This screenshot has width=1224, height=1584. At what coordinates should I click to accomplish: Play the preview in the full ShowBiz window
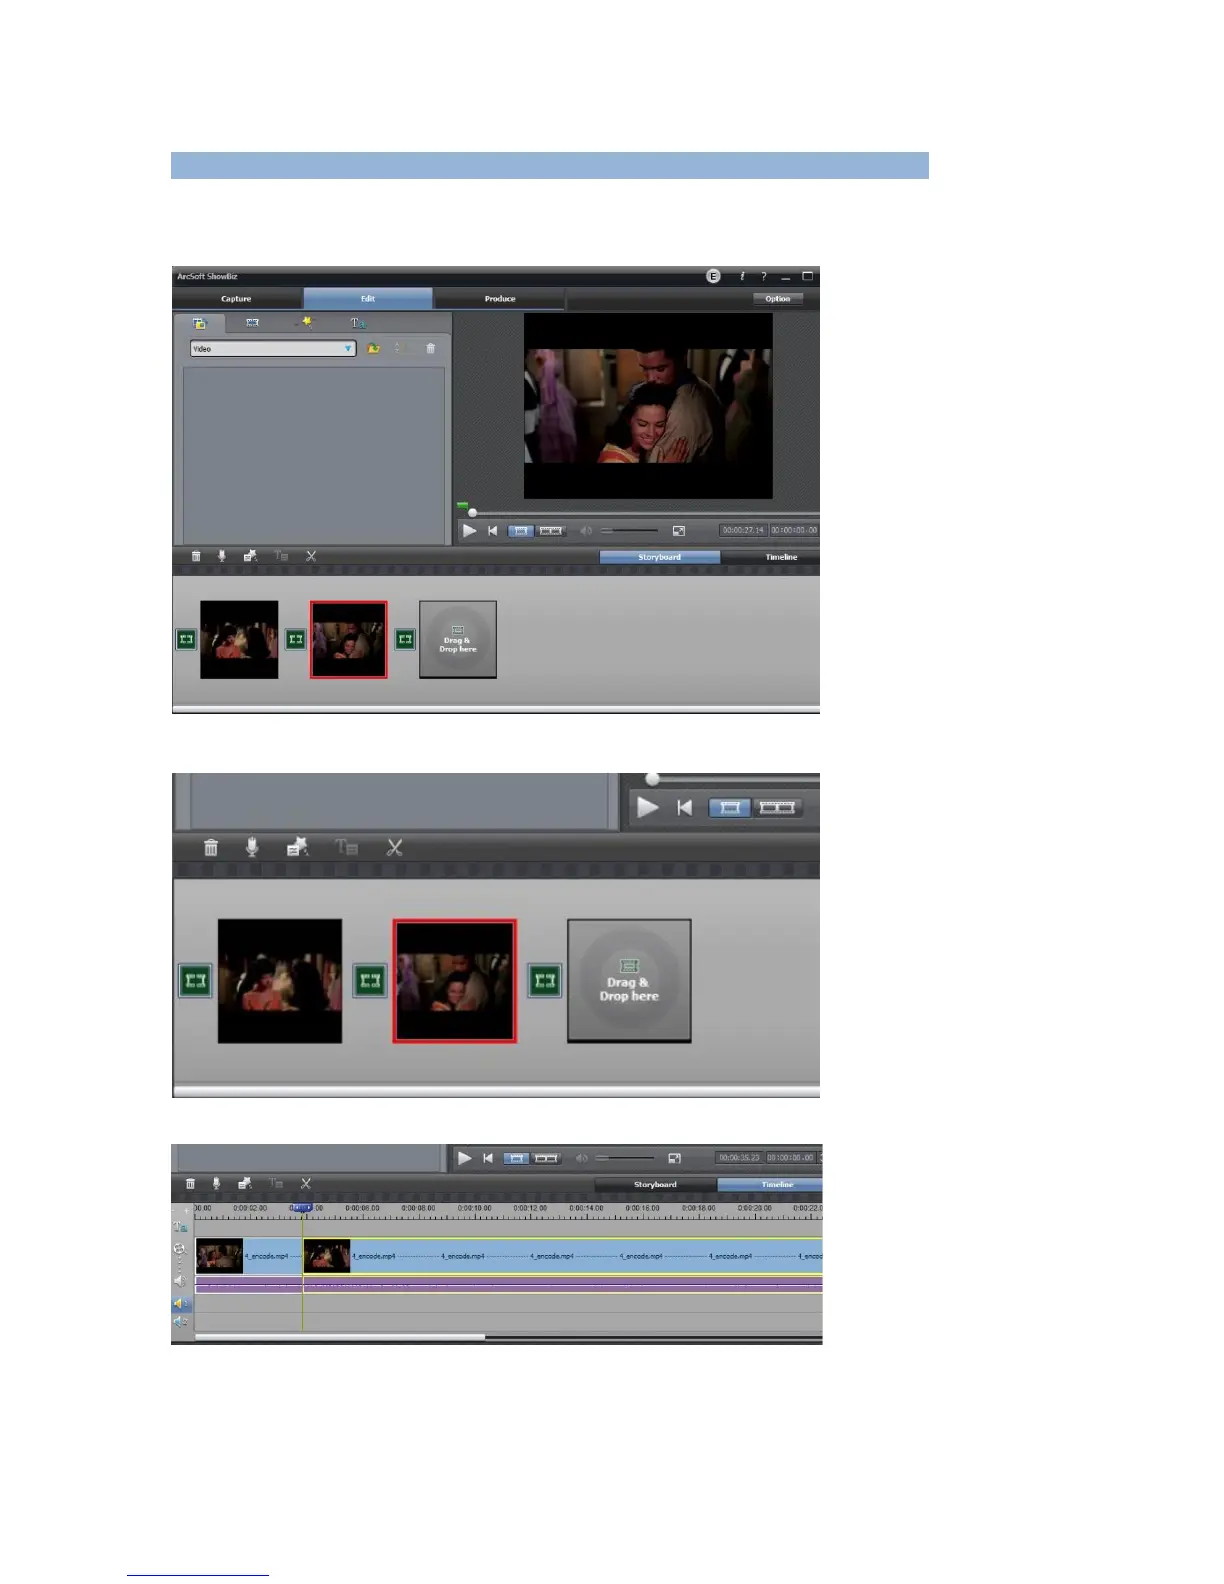(x=470, y=531)
